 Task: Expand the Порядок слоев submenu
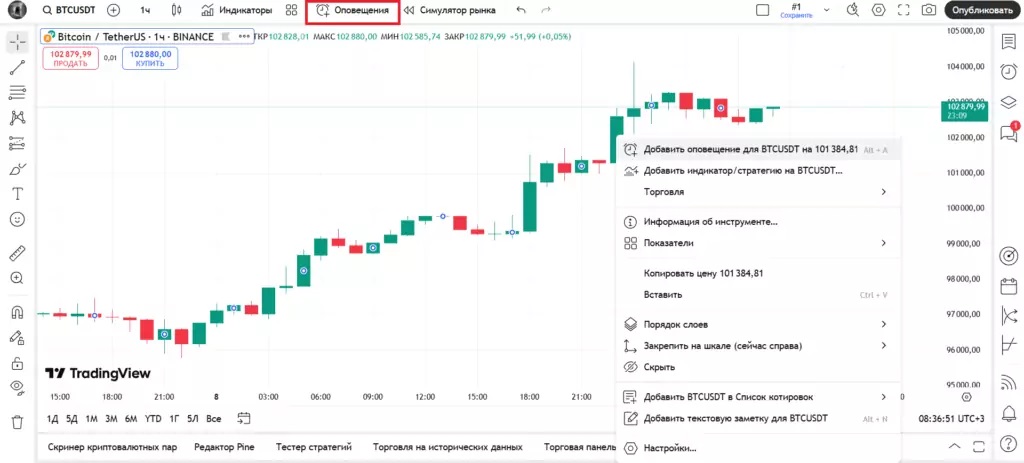point(758,325)
